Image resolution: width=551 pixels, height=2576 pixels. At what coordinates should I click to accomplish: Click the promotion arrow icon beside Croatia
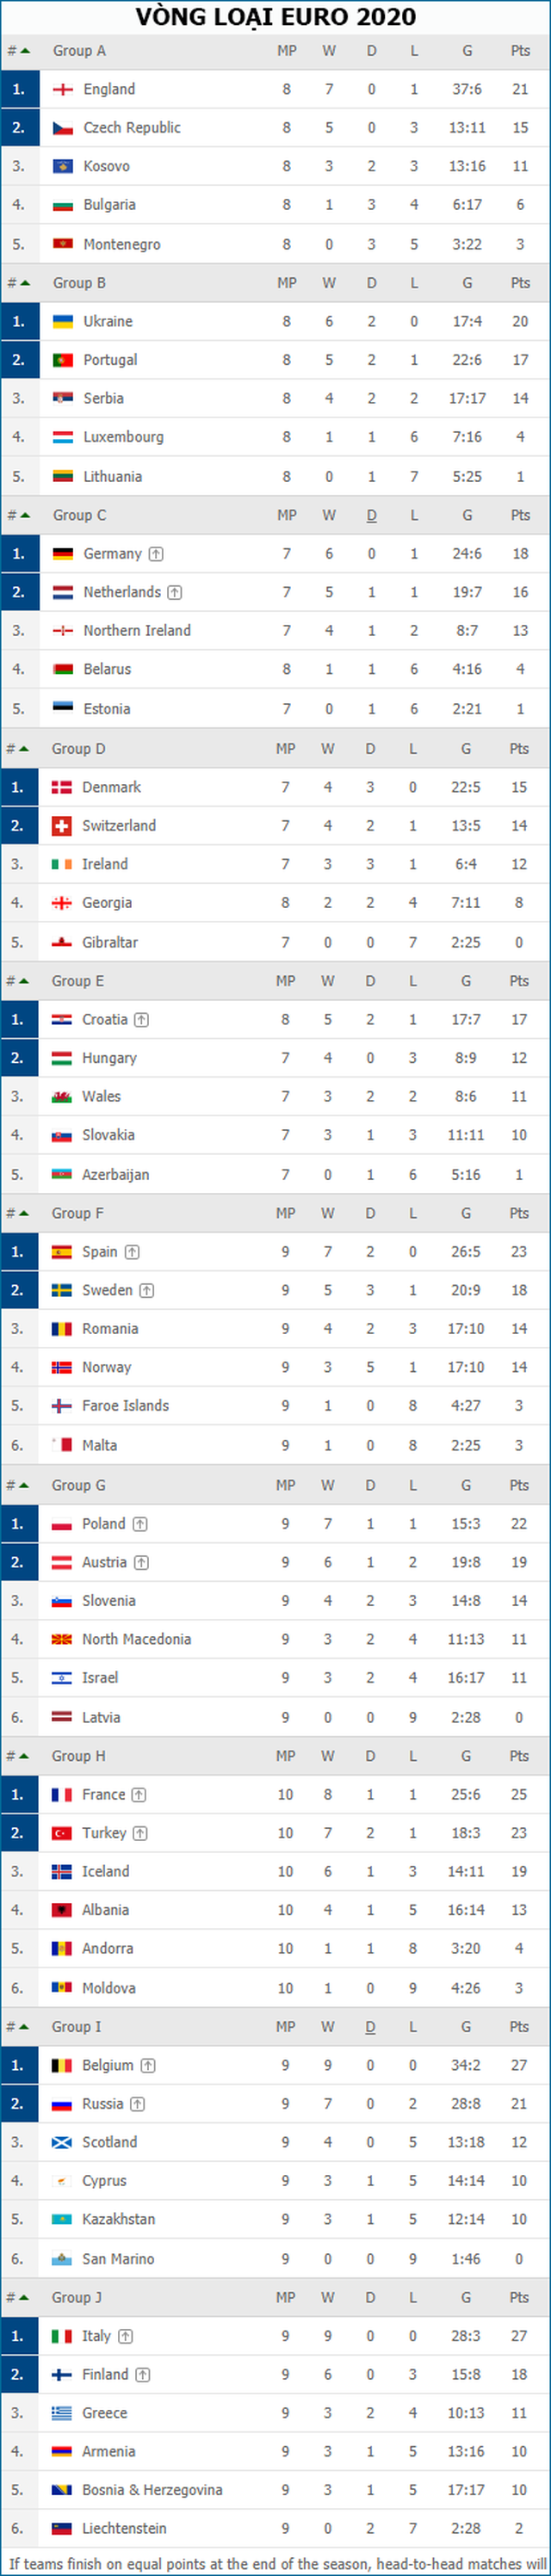click(142, 1020)
